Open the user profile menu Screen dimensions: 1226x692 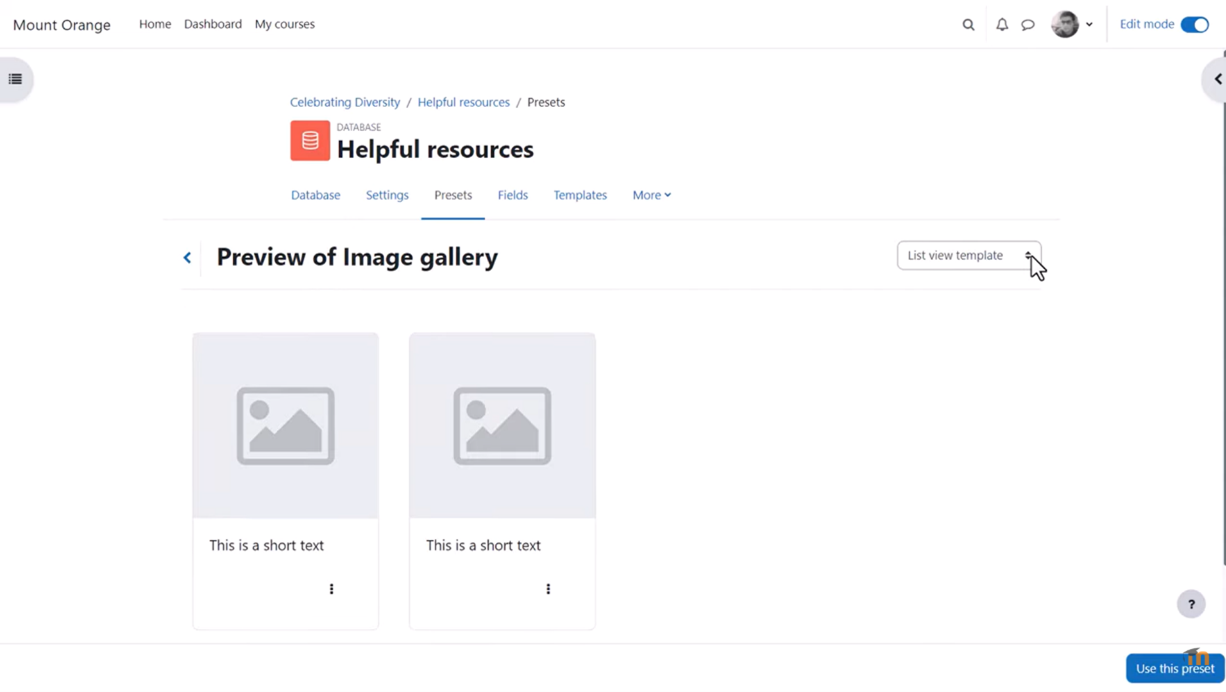(x=1072, y=25)
